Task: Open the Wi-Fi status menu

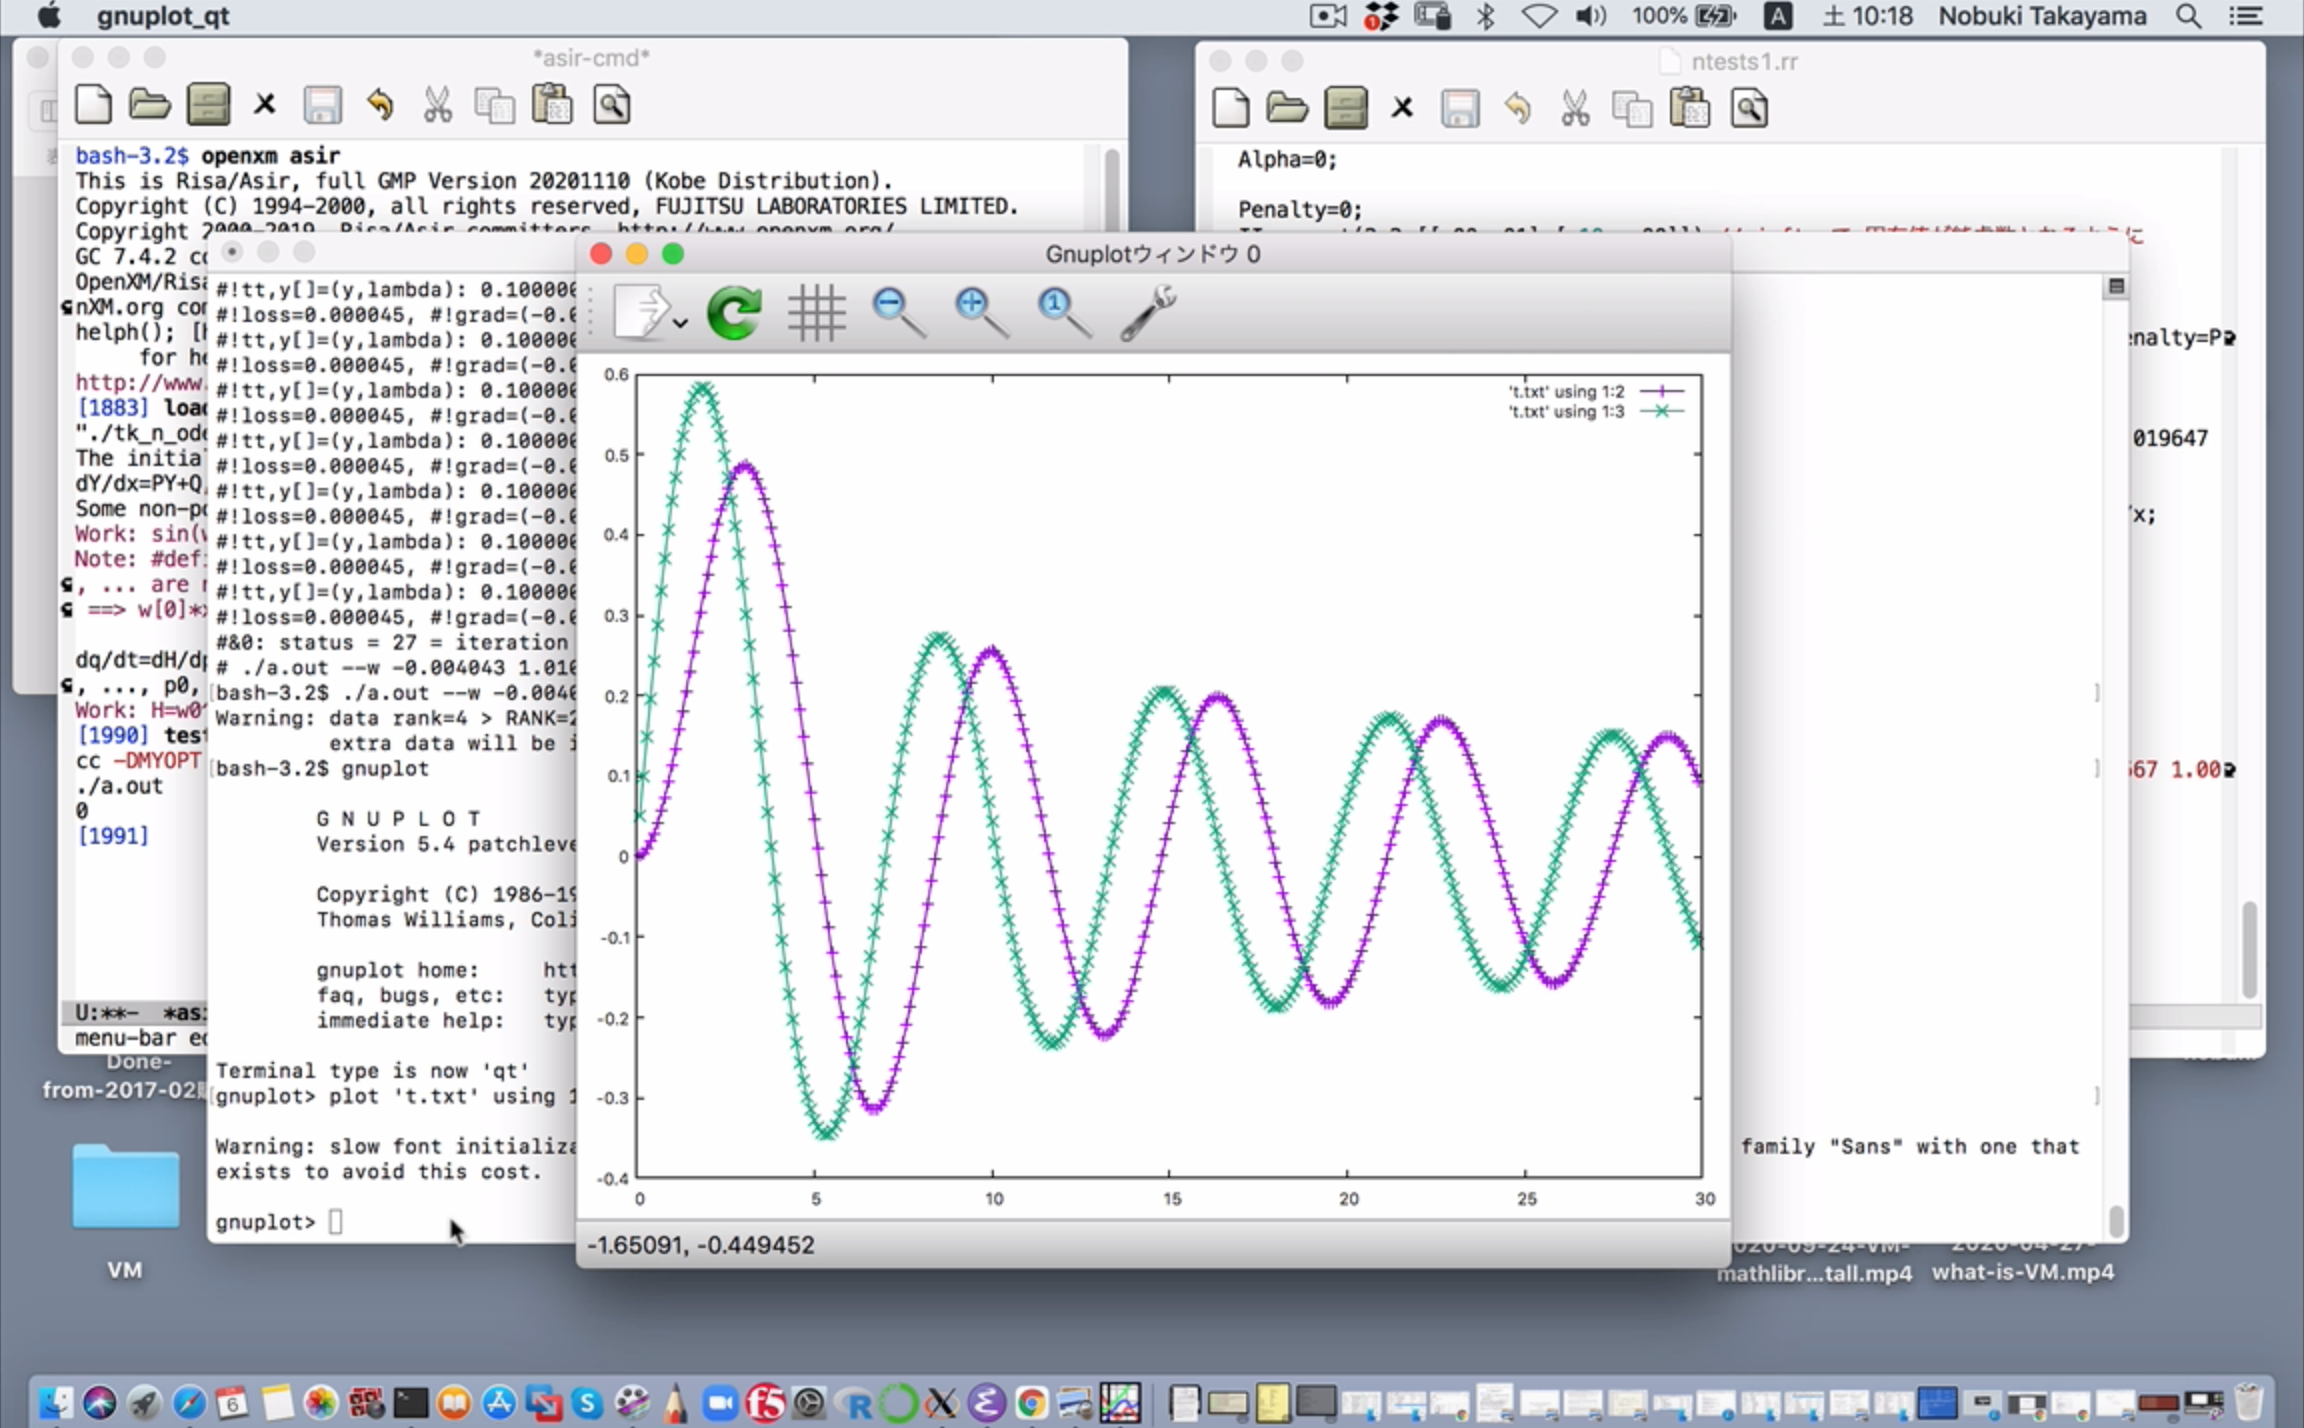Action: tap(1538, 16)
